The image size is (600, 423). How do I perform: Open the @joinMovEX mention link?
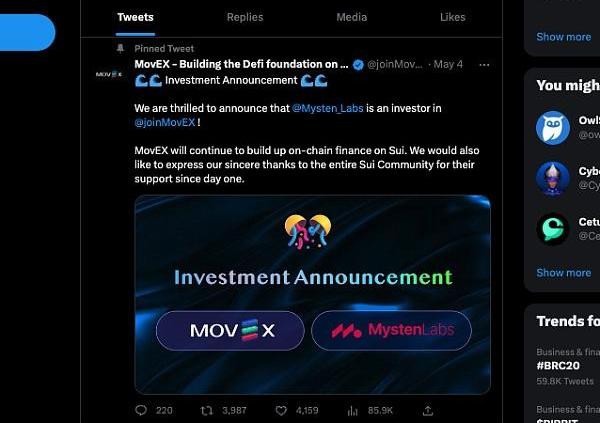coord(165,122)
